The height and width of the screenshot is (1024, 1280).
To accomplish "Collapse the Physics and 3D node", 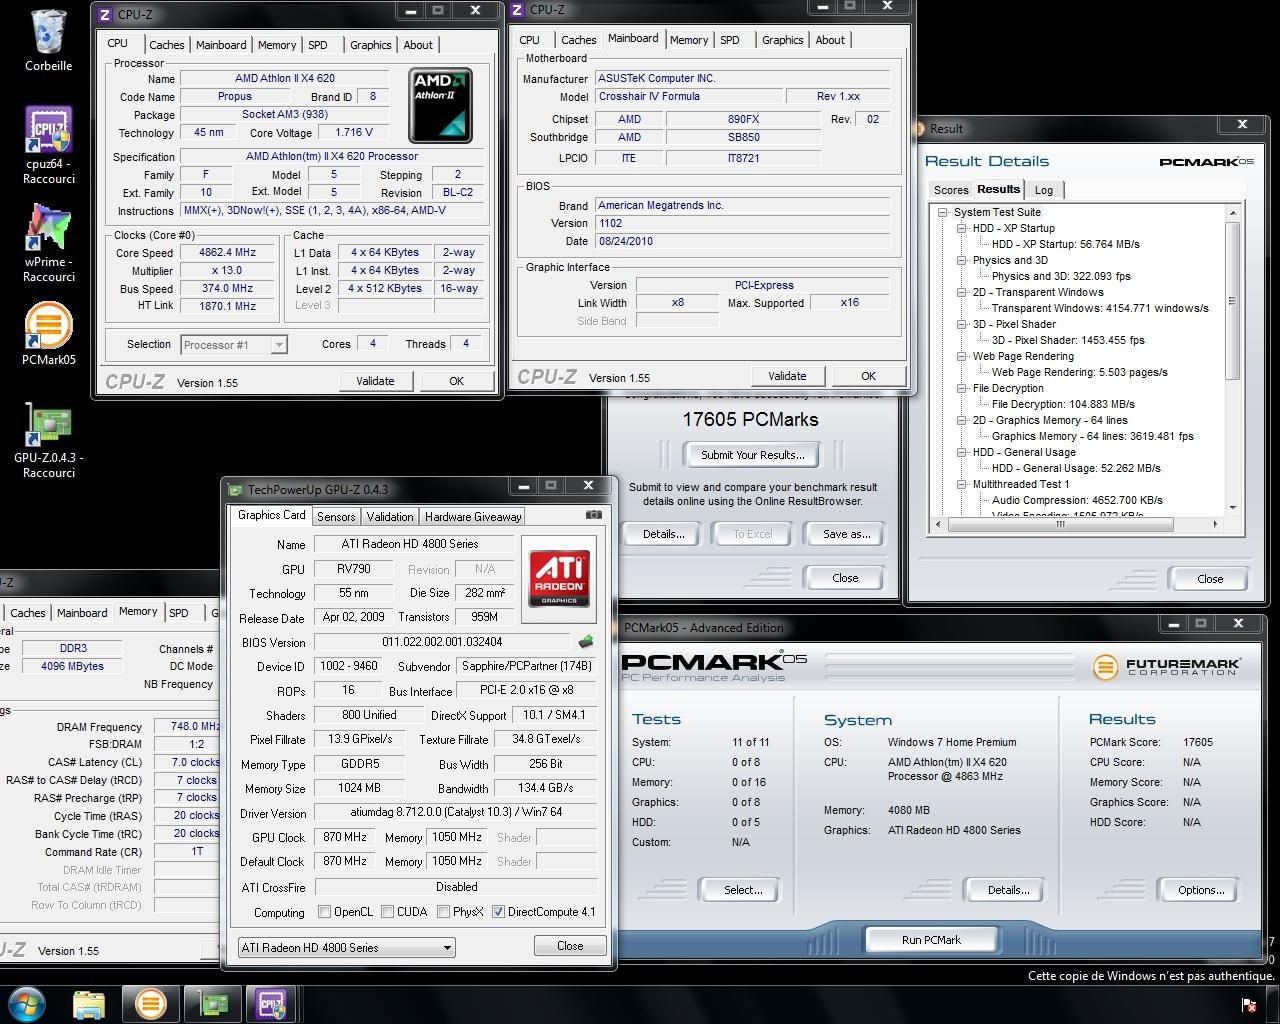I will 962,260.
